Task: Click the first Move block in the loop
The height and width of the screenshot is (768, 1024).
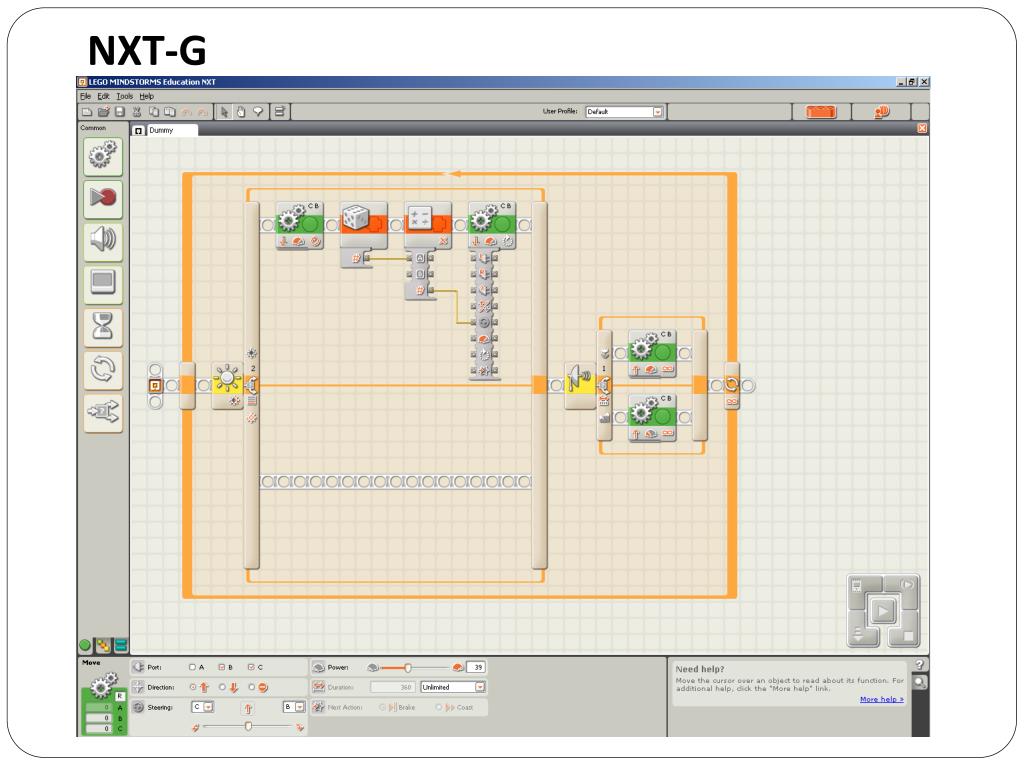Action: click(x=300, y=225)
